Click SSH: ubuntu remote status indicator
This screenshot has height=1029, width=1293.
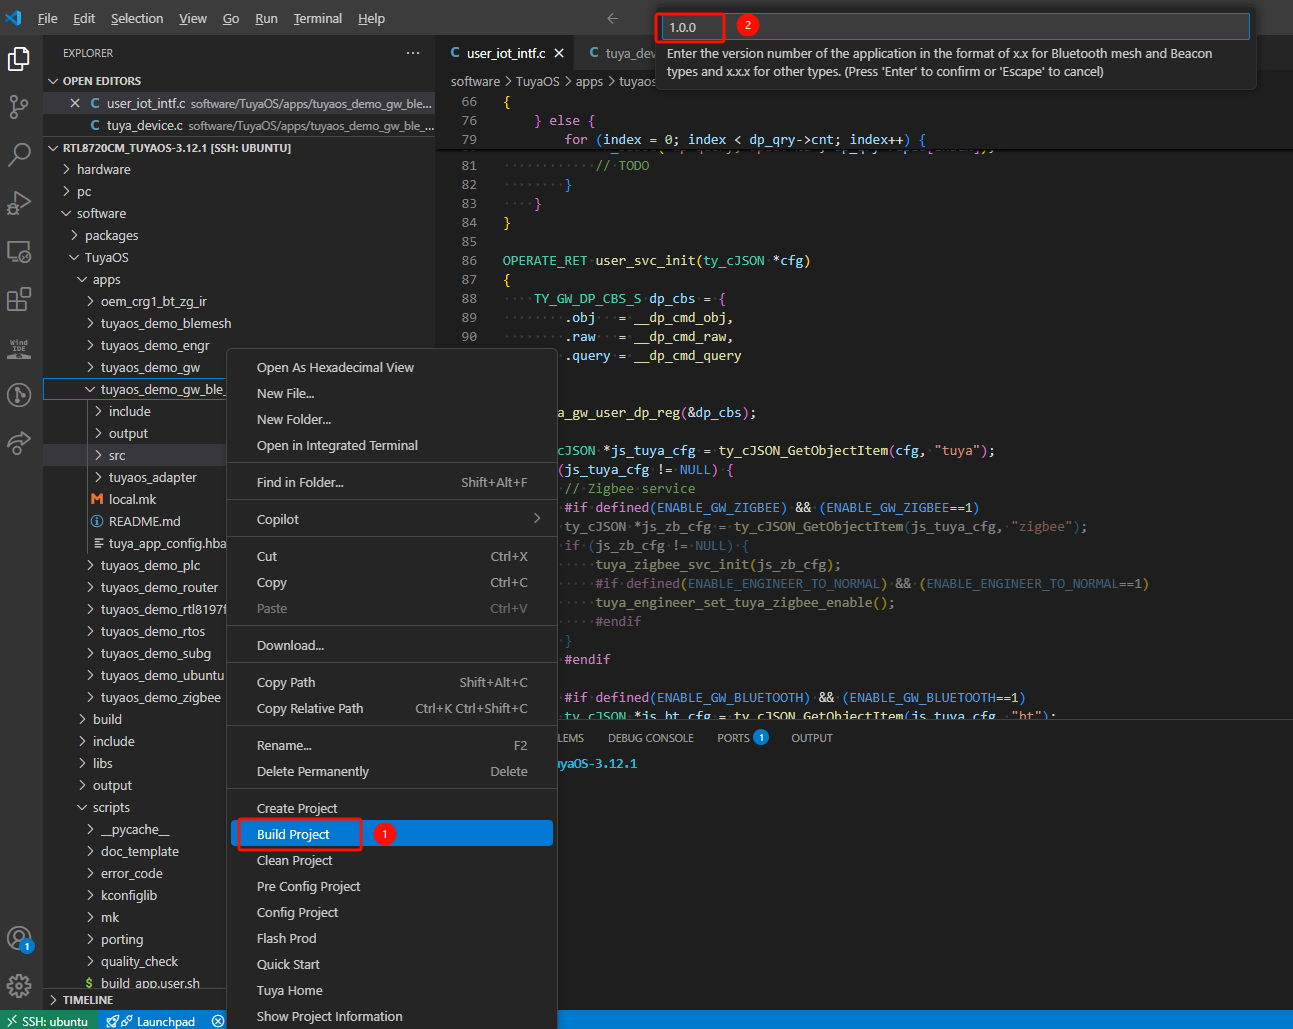coord(47,1021)
